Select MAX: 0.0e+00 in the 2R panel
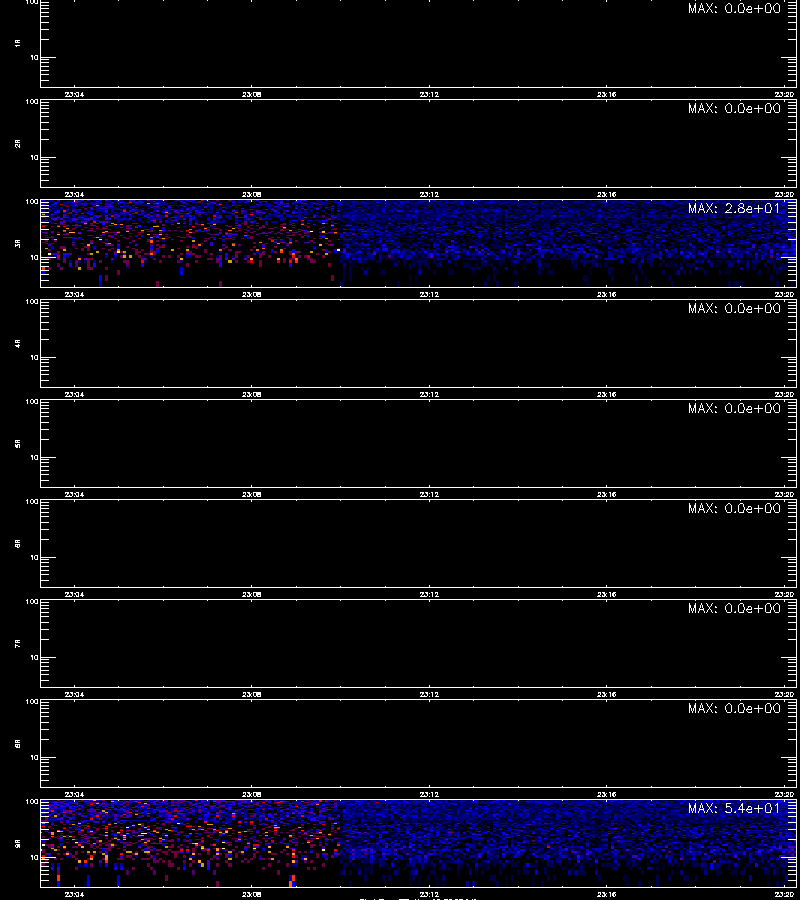This screenshot has height=900, width=800. pyautogui.click(x=734, y=108)
